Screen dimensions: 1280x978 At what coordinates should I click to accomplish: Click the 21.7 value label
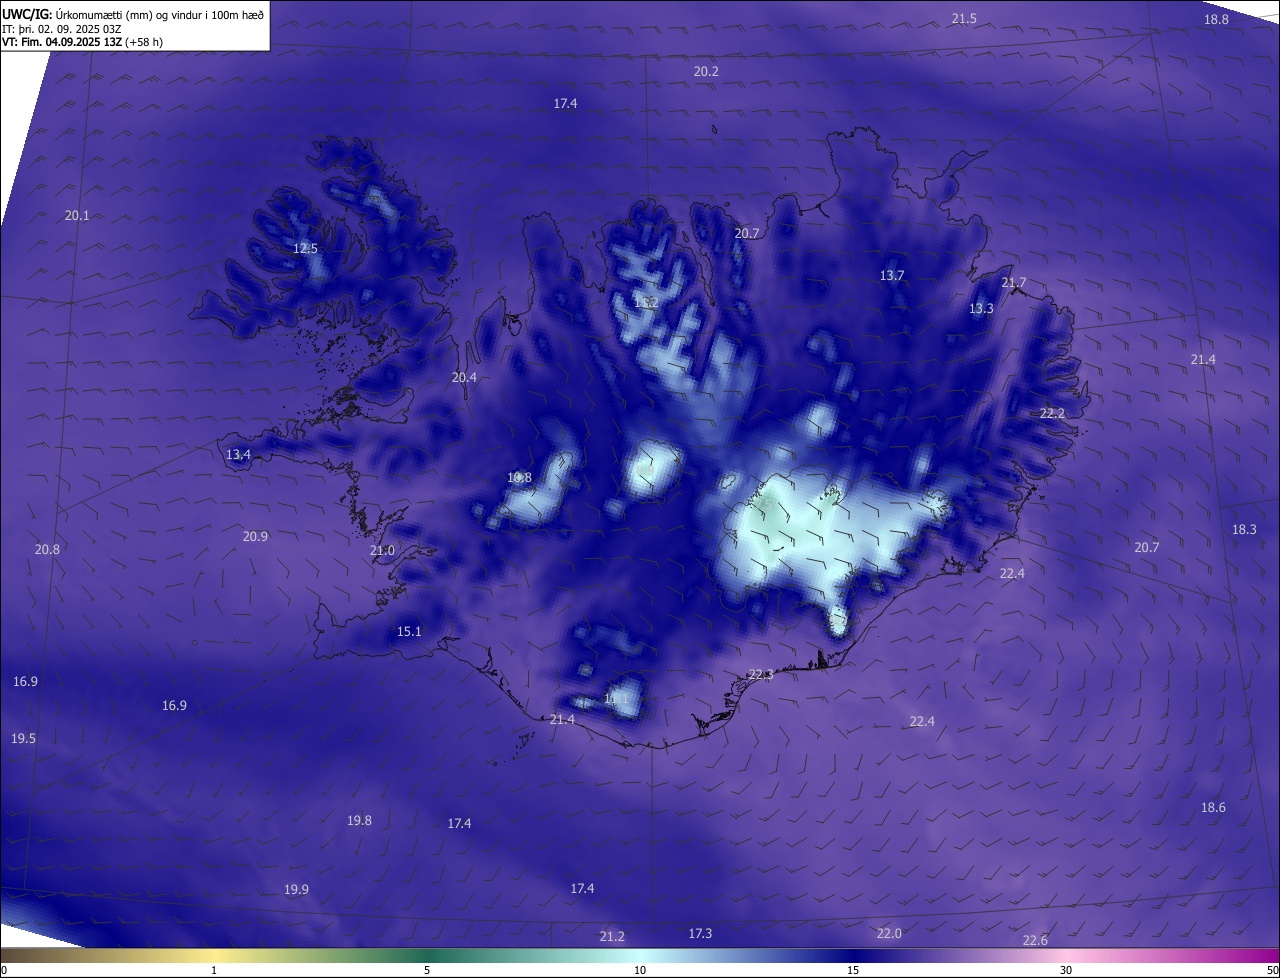(x=1014, y=284)
